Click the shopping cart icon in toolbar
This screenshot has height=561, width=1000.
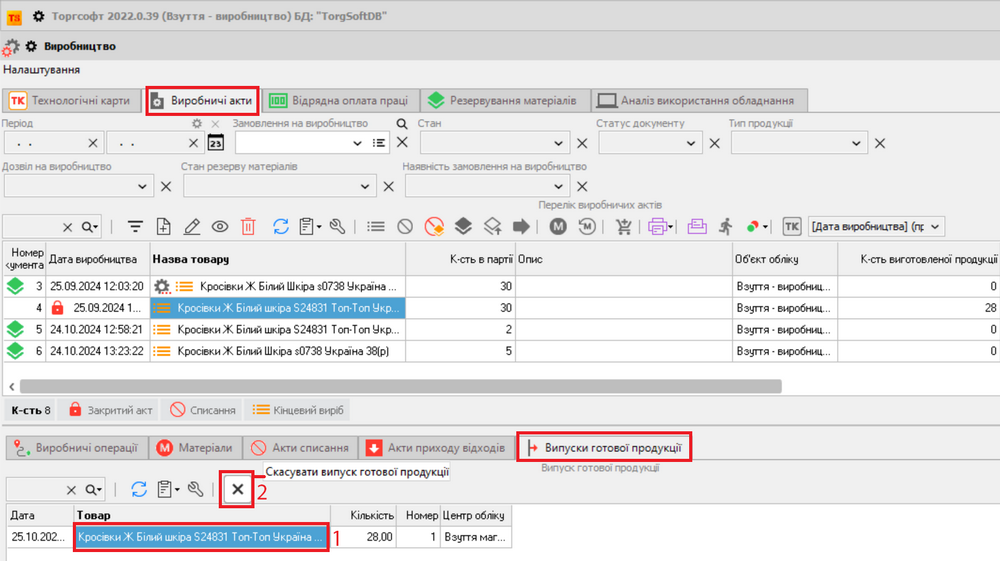coord(625,227)
